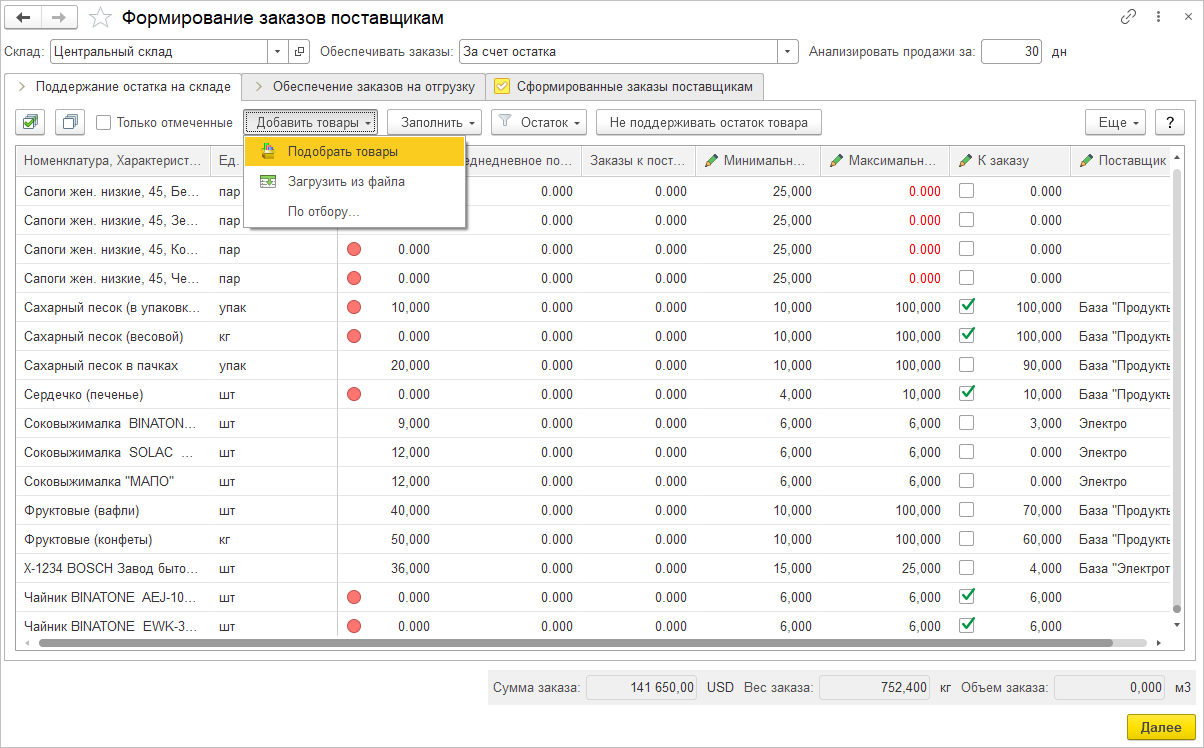
Task: Open the Центральный склад record via open icon
Action: (299, 51)
